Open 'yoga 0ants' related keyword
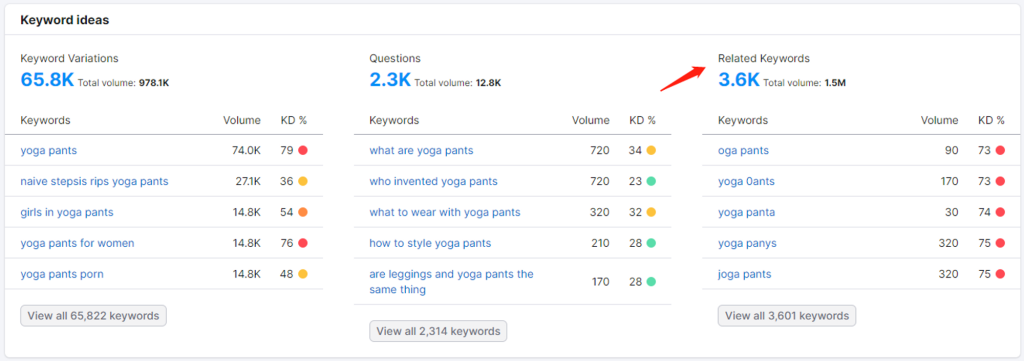Viewport: 1024px width, 361px height. [746, 181]
